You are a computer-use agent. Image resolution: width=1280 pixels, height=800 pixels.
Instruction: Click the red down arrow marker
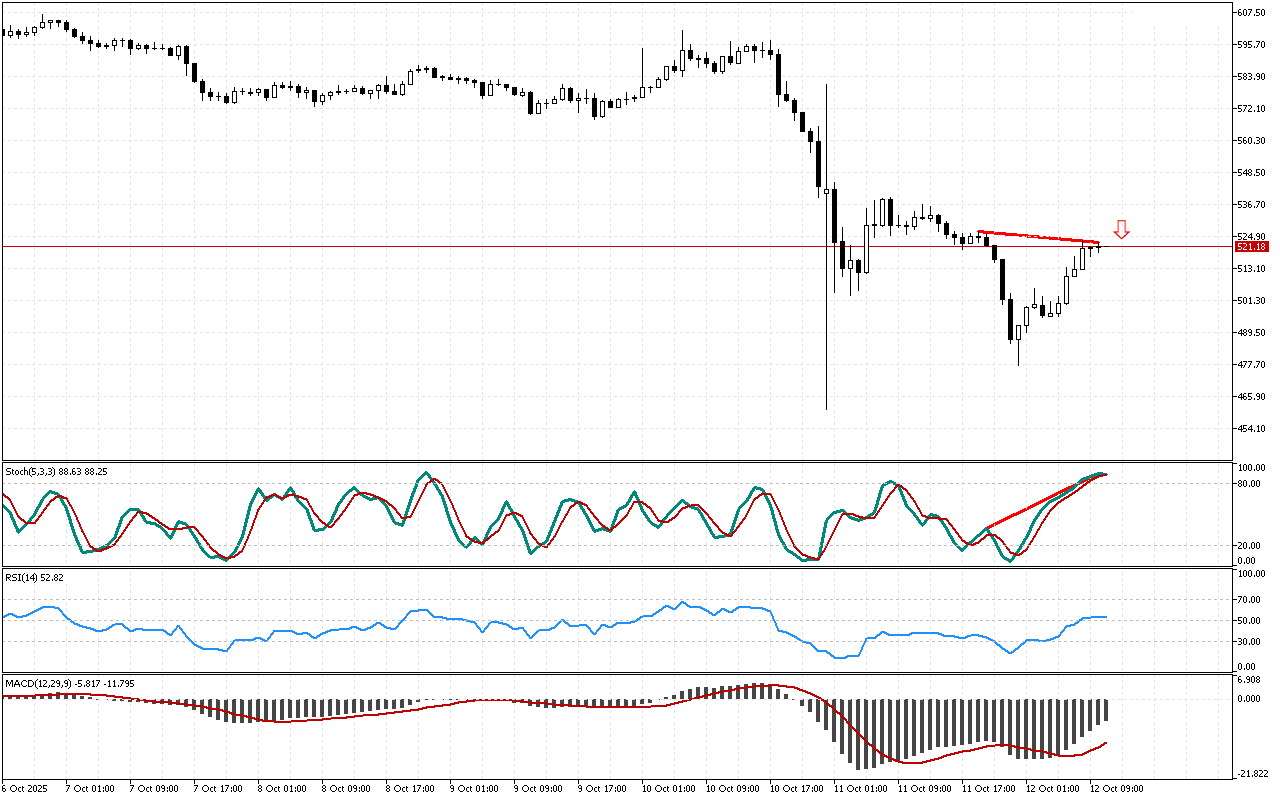(1122, 230)
